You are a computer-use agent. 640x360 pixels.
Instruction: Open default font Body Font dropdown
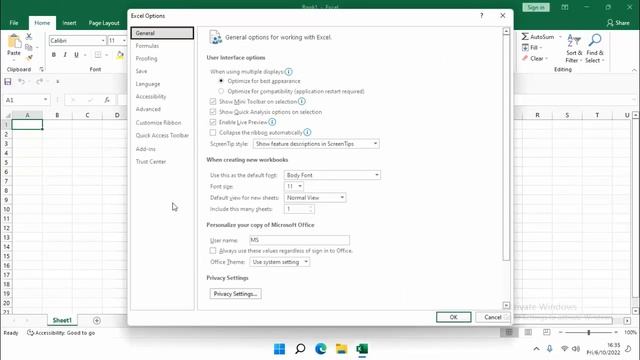(x=332, y=175)
